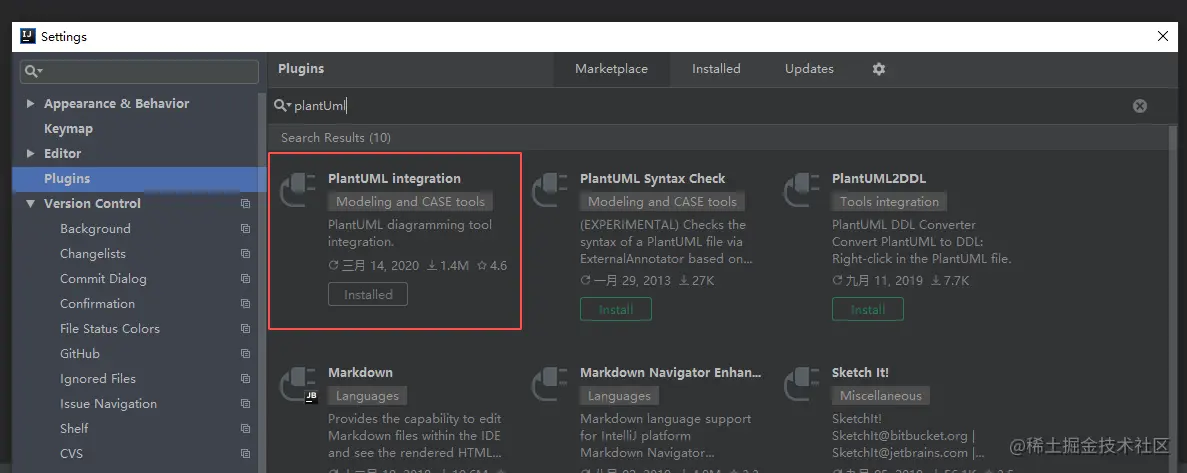Viewport: 1187px width, 473px height.
Task: Open File Status Colors settings
Action: (110, 328)
